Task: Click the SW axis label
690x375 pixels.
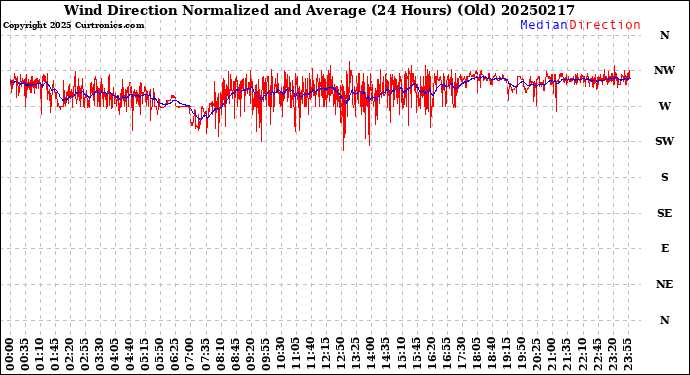Action: (664, 141)
